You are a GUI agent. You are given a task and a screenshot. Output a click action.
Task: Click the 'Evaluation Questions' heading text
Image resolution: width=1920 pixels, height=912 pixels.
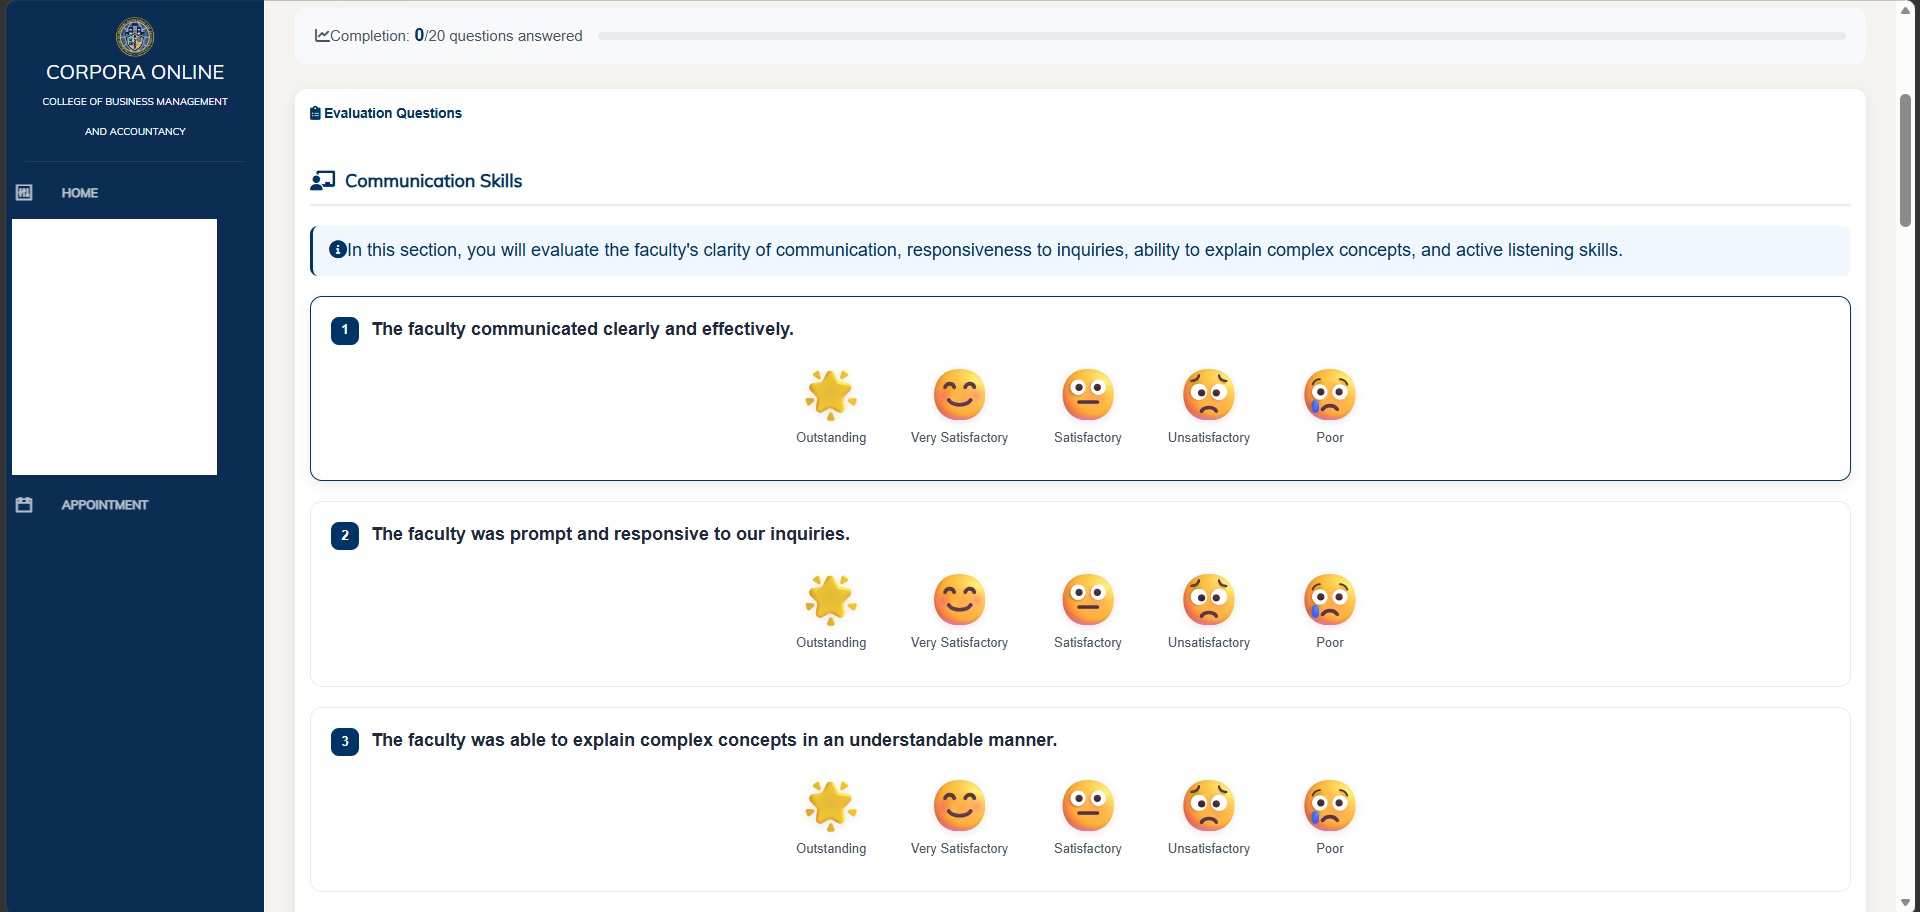(393, 113)
